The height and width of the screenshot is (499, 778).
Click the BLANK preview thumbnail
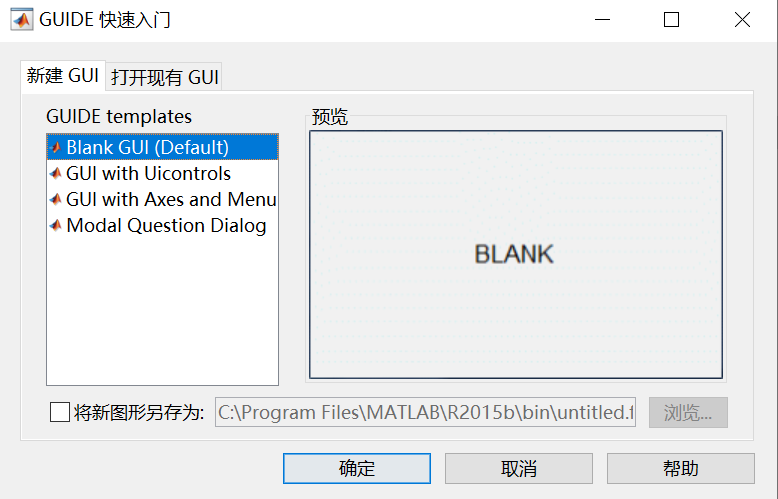tap(516, 254)
